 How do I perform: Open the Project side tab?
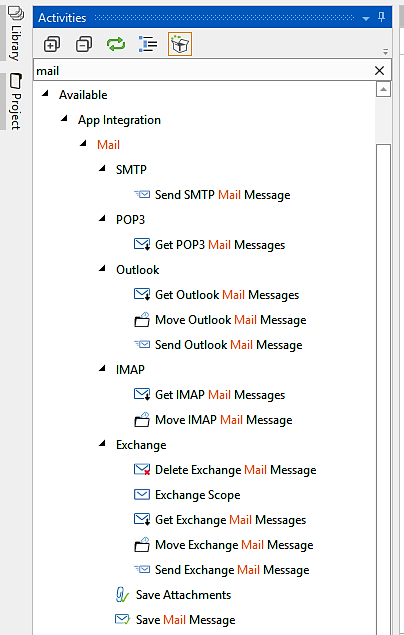click(15, 101)
